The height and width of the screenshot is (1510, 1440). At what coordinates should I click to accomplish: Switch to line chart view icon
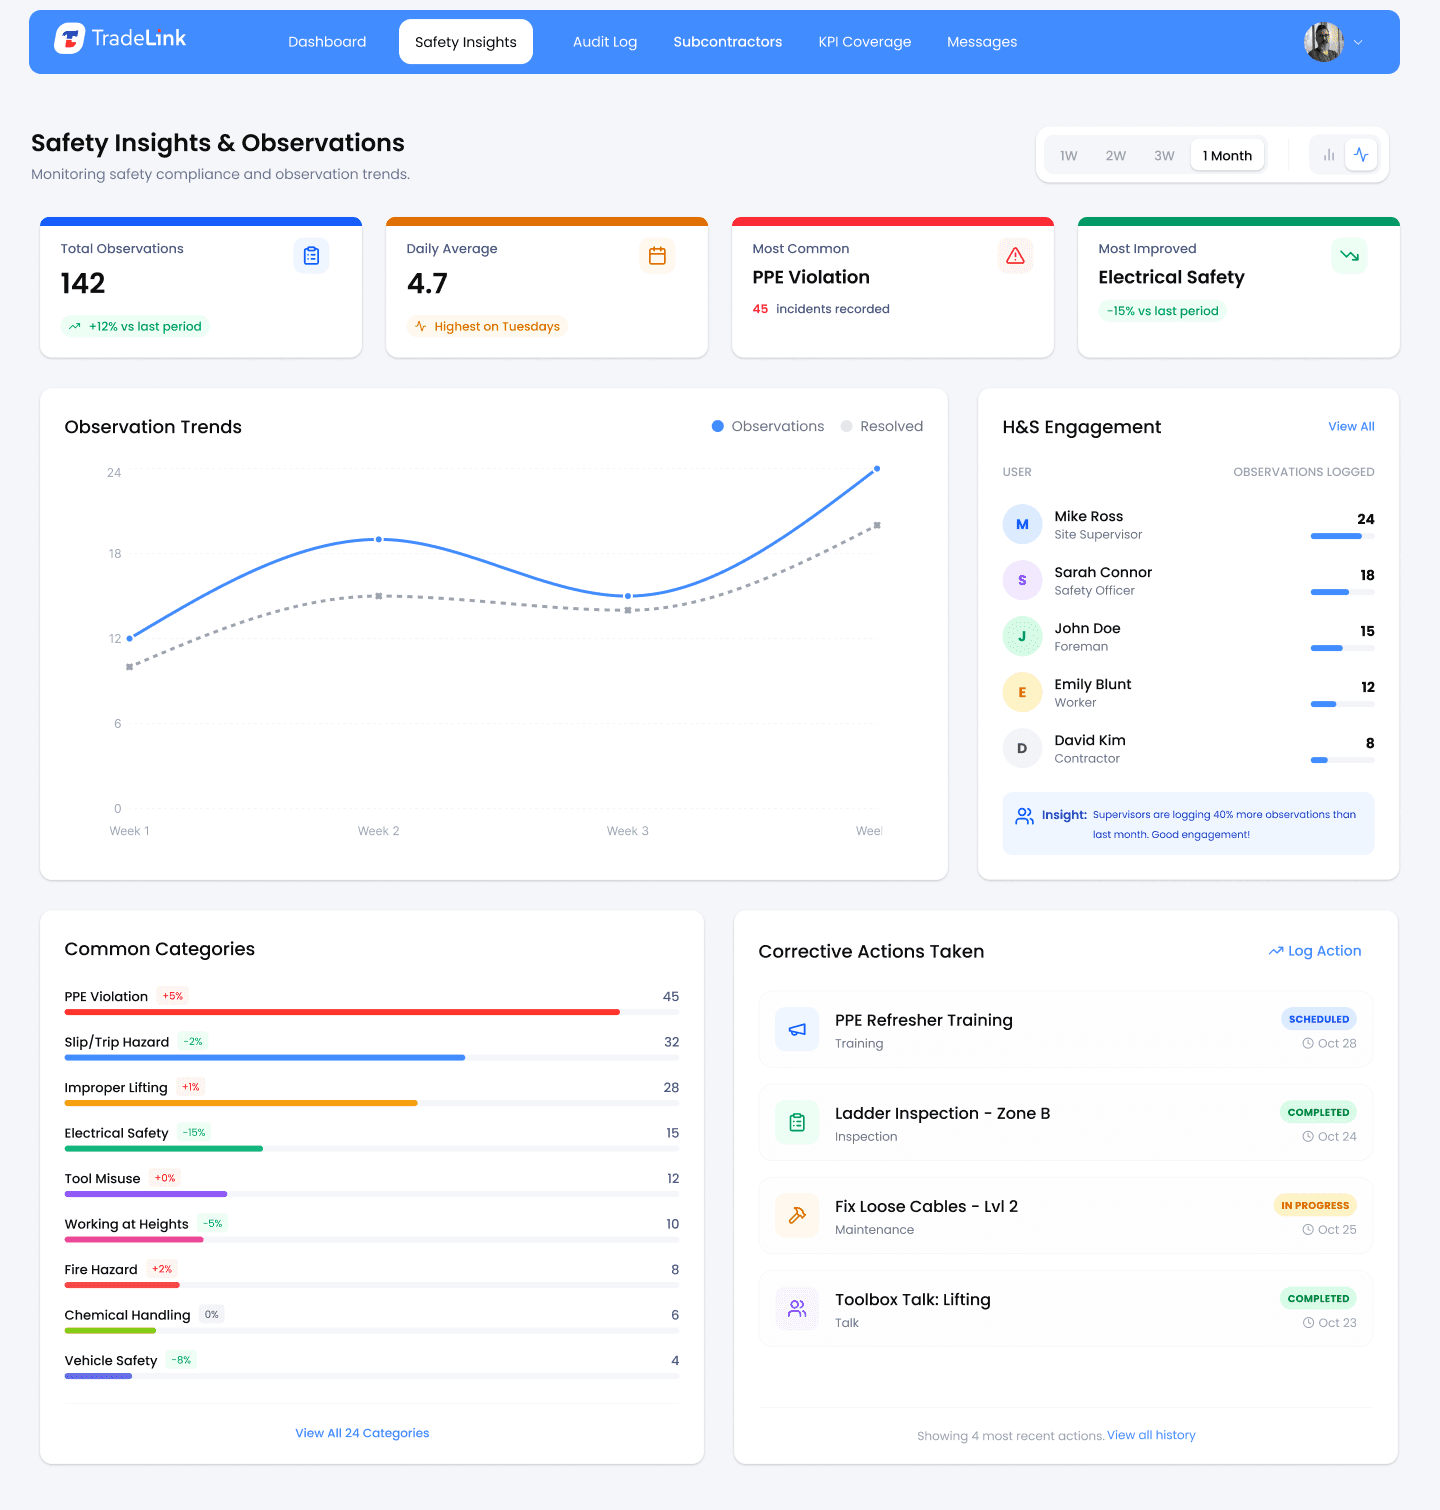pyautogui.click(x=1361, y=155)
